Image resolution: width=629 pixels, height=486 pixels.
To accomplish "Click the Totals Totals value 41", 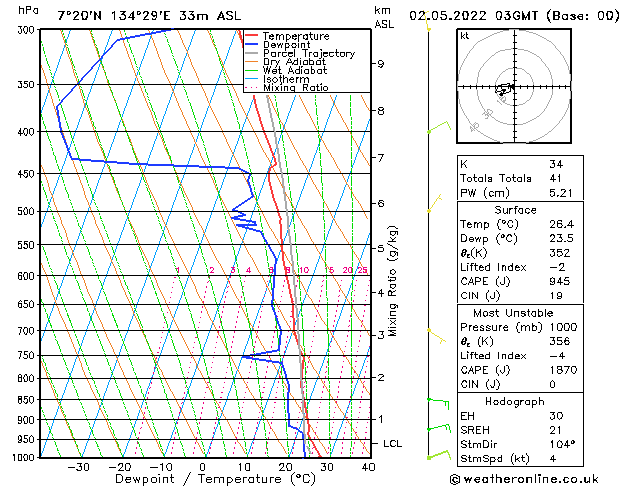I will (556, 178).
